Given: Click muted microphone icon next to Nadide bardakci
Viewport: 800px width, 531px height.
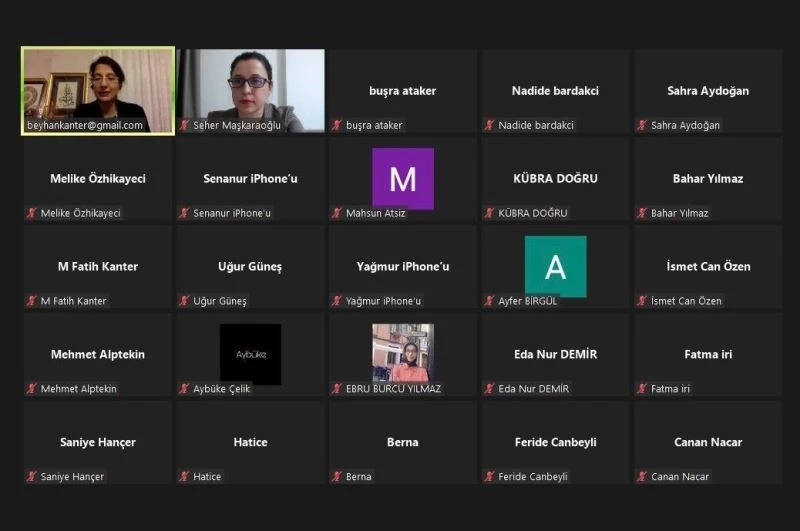Looking at the screenshot, I should tap(489, 126).
